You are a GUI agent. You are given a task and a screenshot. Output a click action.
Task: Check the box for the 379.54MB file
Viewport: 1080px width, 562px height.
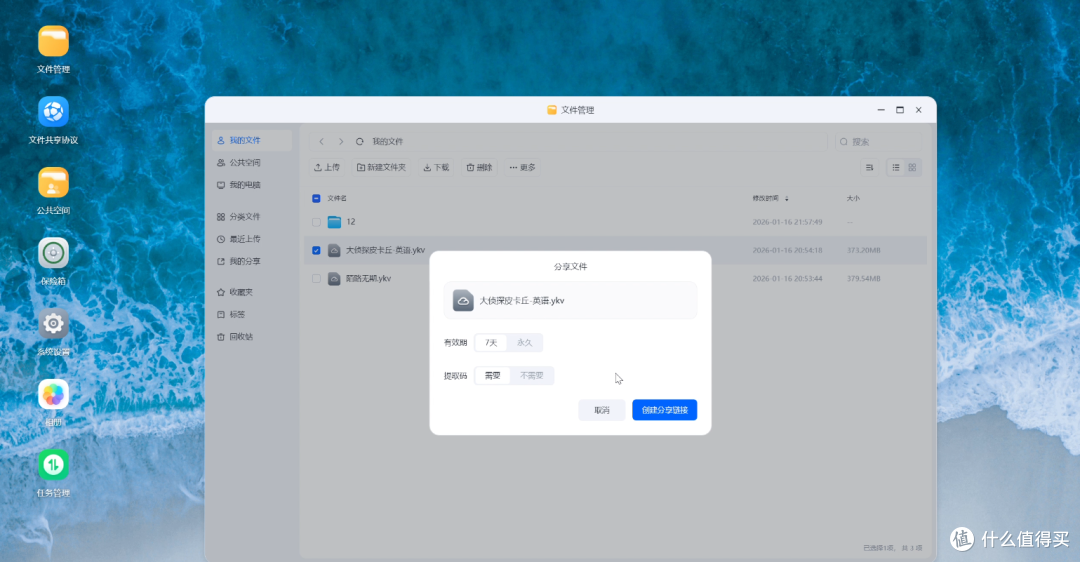(x=316, y=279)
